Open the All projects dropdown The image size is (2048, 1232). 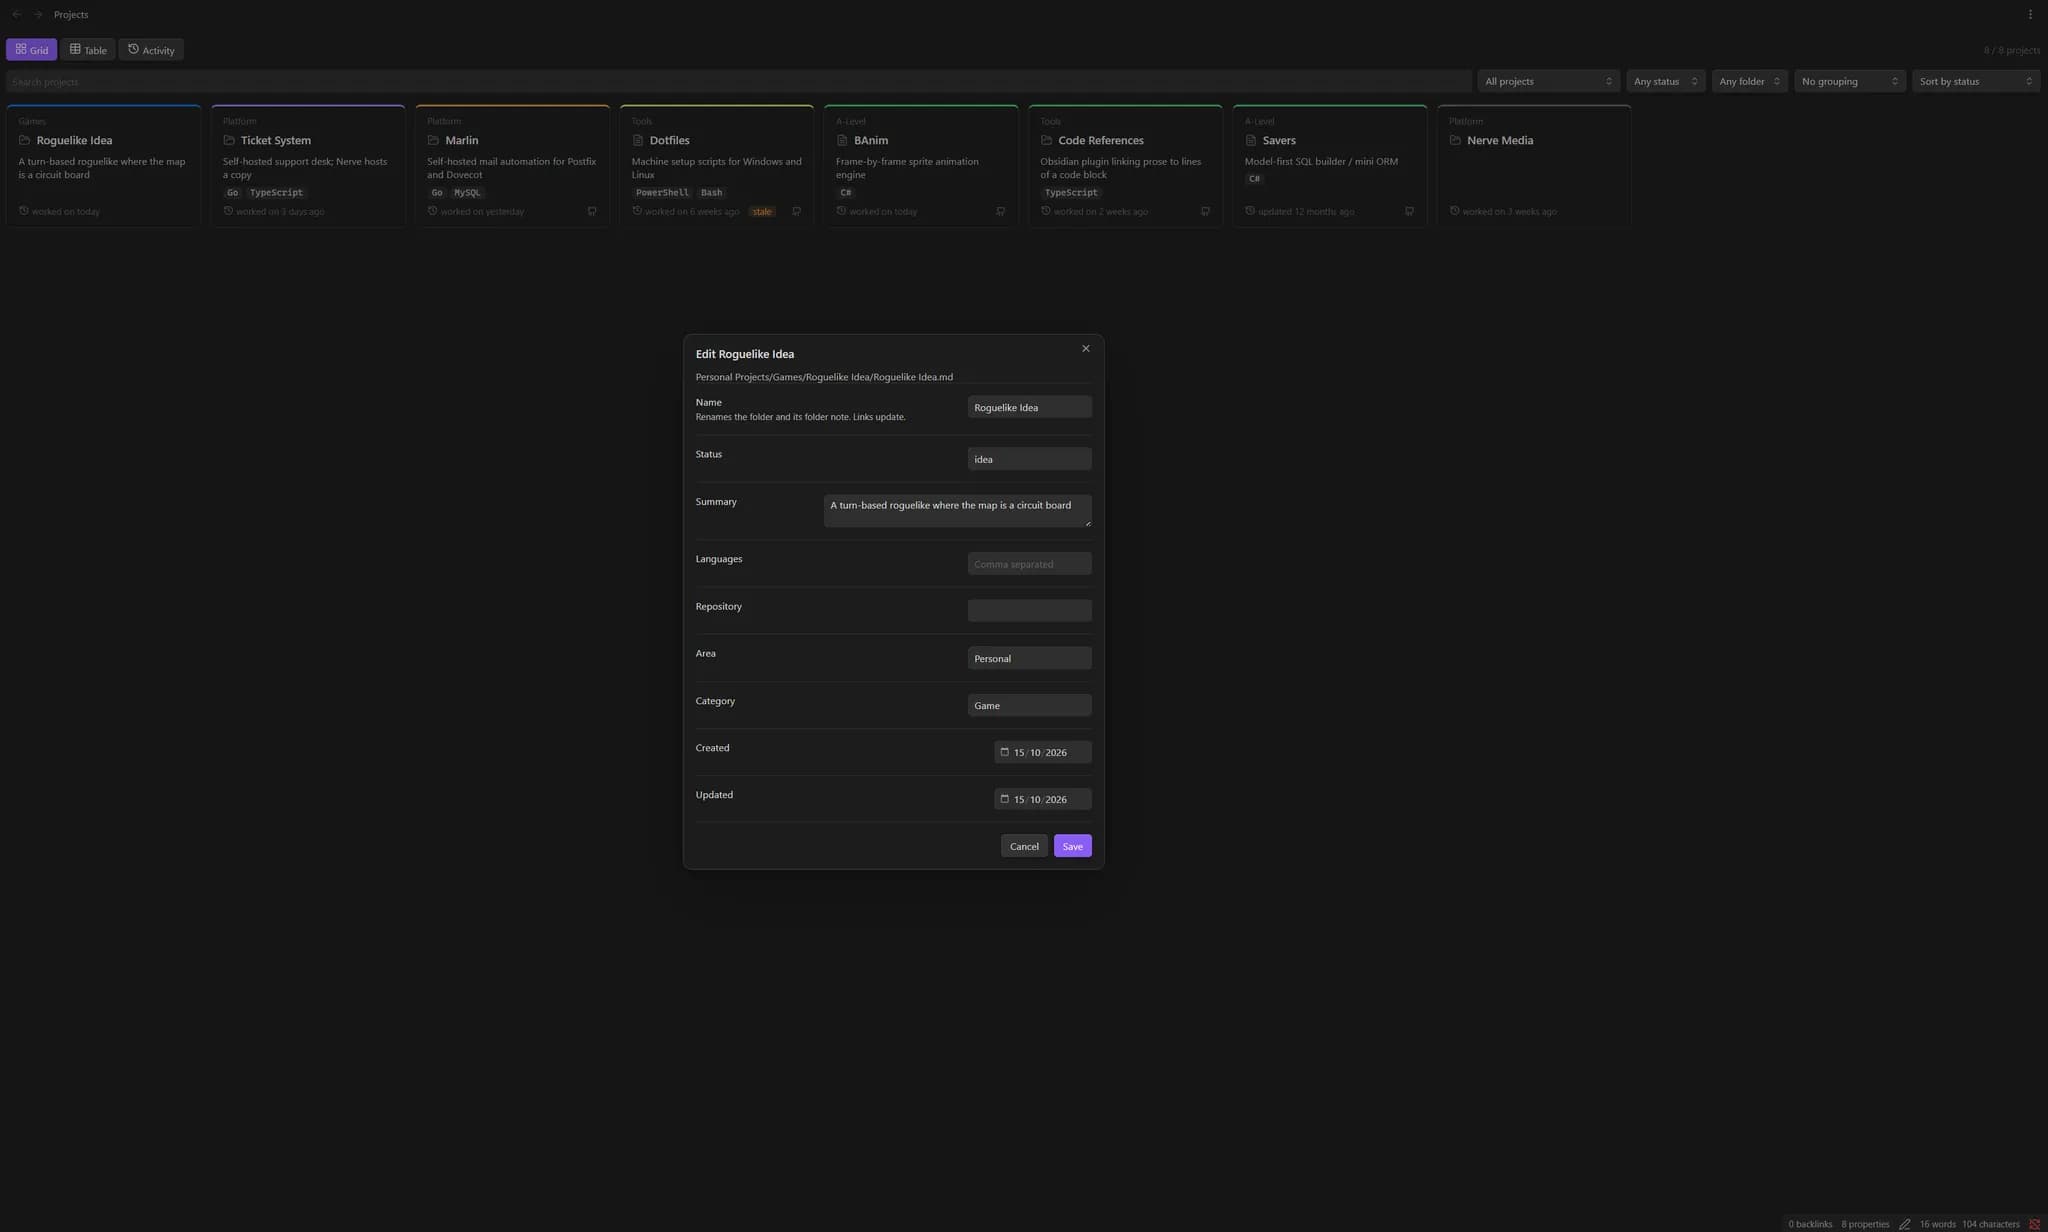click(x=1548, y=82)
